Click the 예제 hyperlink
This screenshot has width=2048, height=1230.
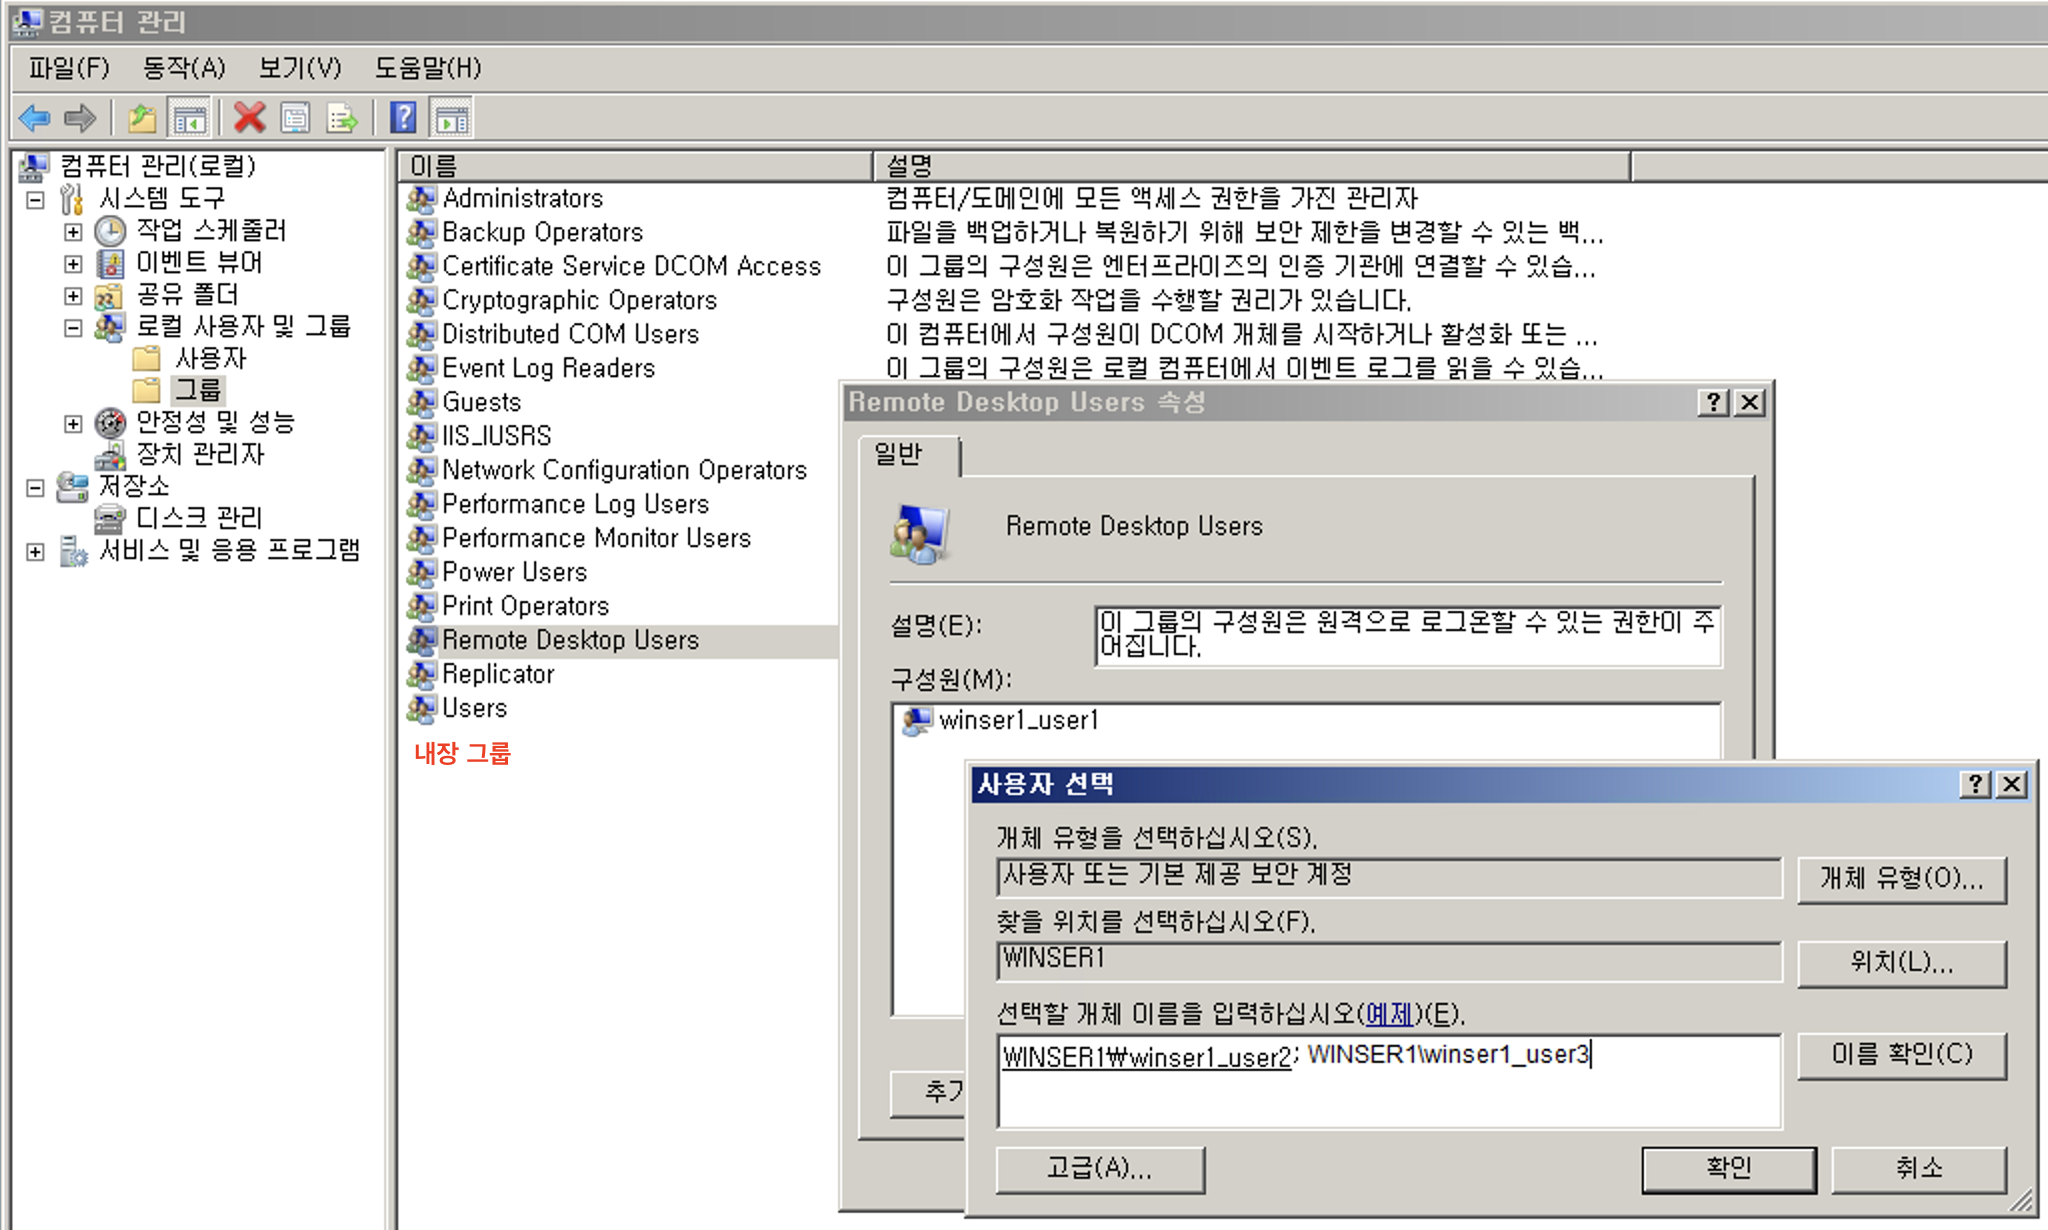(x=1389, y=1014)
